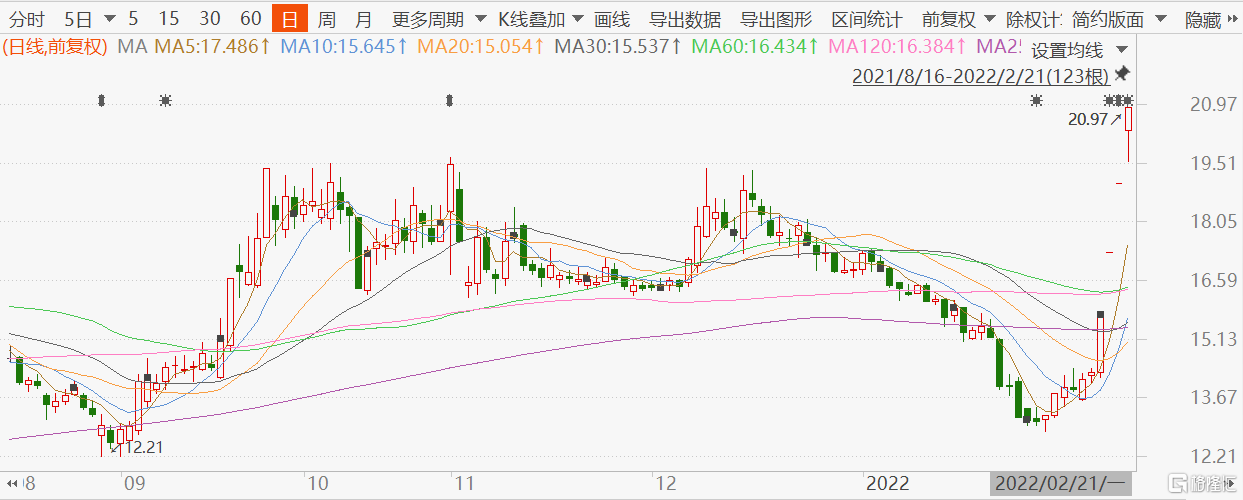1243x500 pixels.
Task: Select the 60-minute period tab
Action: click(251, 19)
